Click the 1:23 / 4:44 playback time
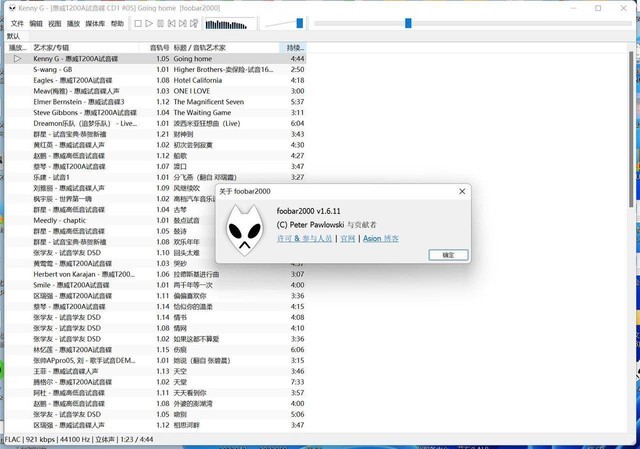640x449 pixels. [137, 440]
